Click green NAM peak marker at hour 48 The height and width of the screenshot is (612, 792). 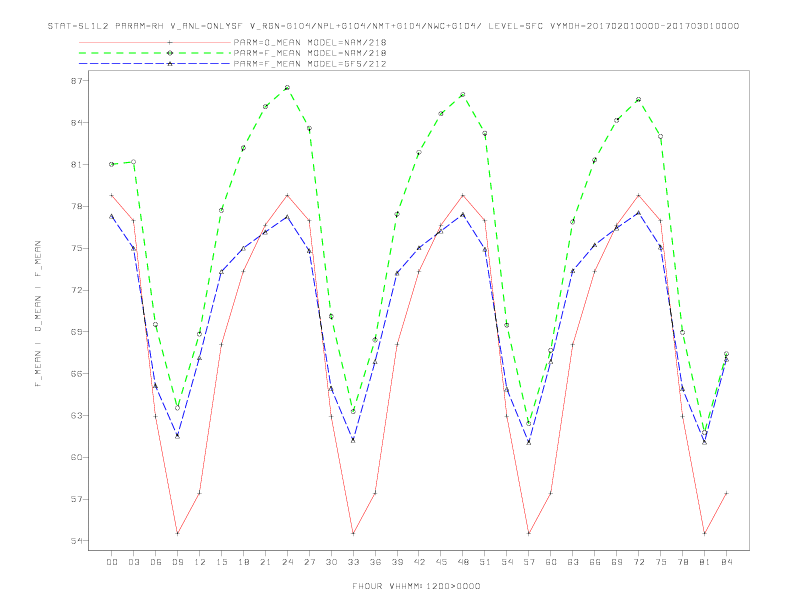463,95
